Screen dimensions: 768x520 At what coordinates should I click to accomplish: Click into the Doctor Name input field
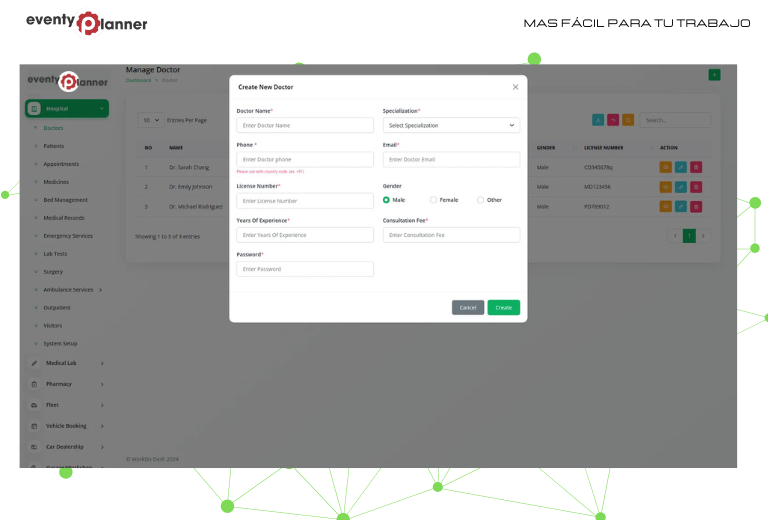coord(305,126)
